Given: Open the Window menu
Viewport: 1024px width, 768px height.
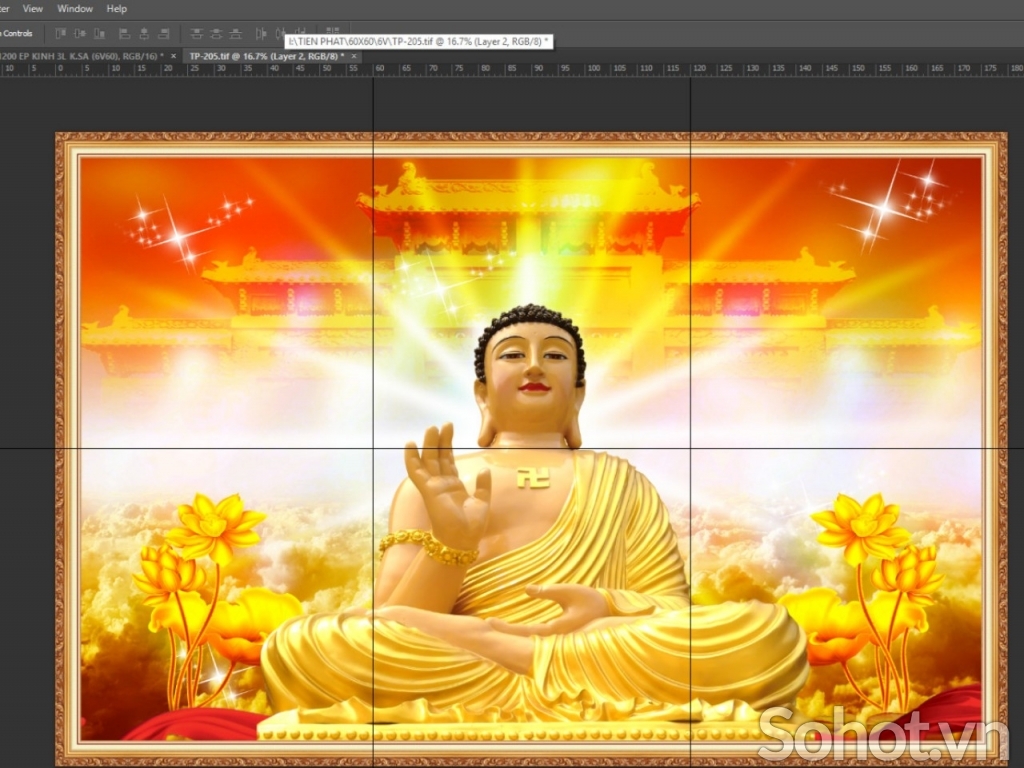Looking at the screenshot, I should click(x=74, y=8).
